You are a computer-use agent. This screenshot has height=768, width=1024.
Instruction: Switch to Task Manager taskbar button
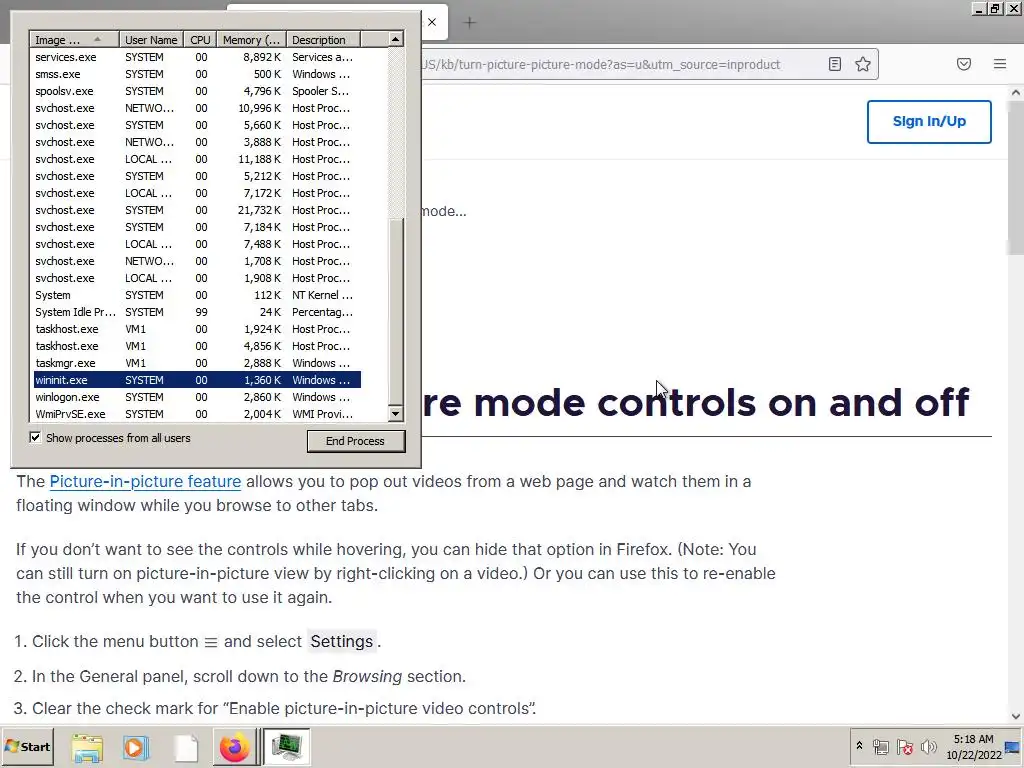tap(287, 747)
